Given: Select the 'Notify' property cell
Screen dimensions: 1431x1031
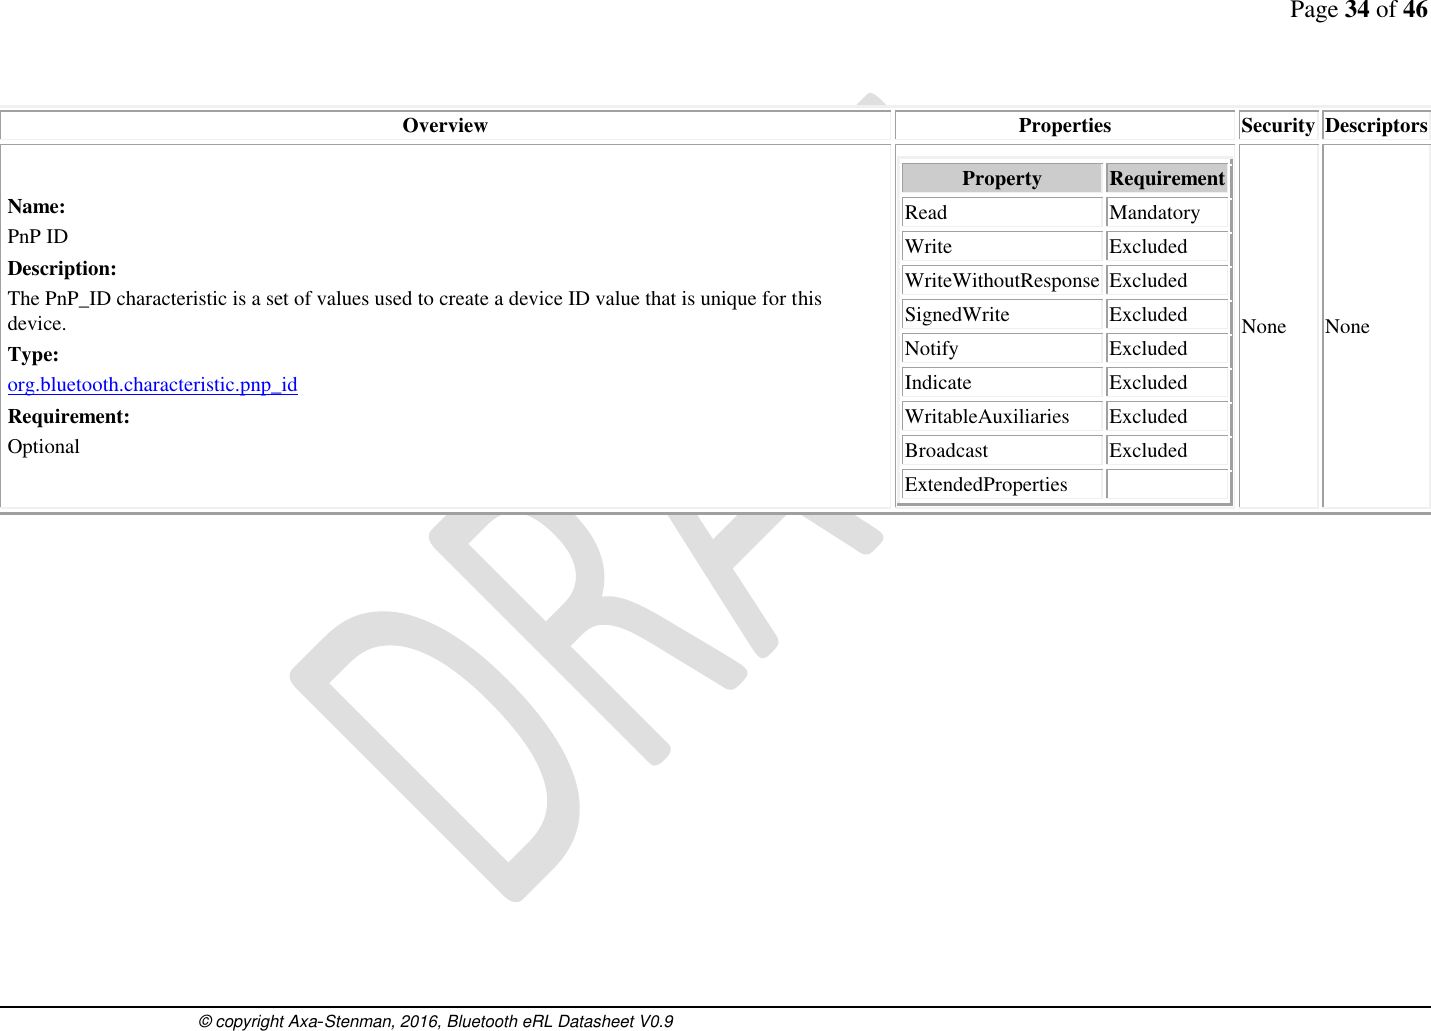Looking at the screenshot, I should pyautogui.click(x=1002, y=348).
